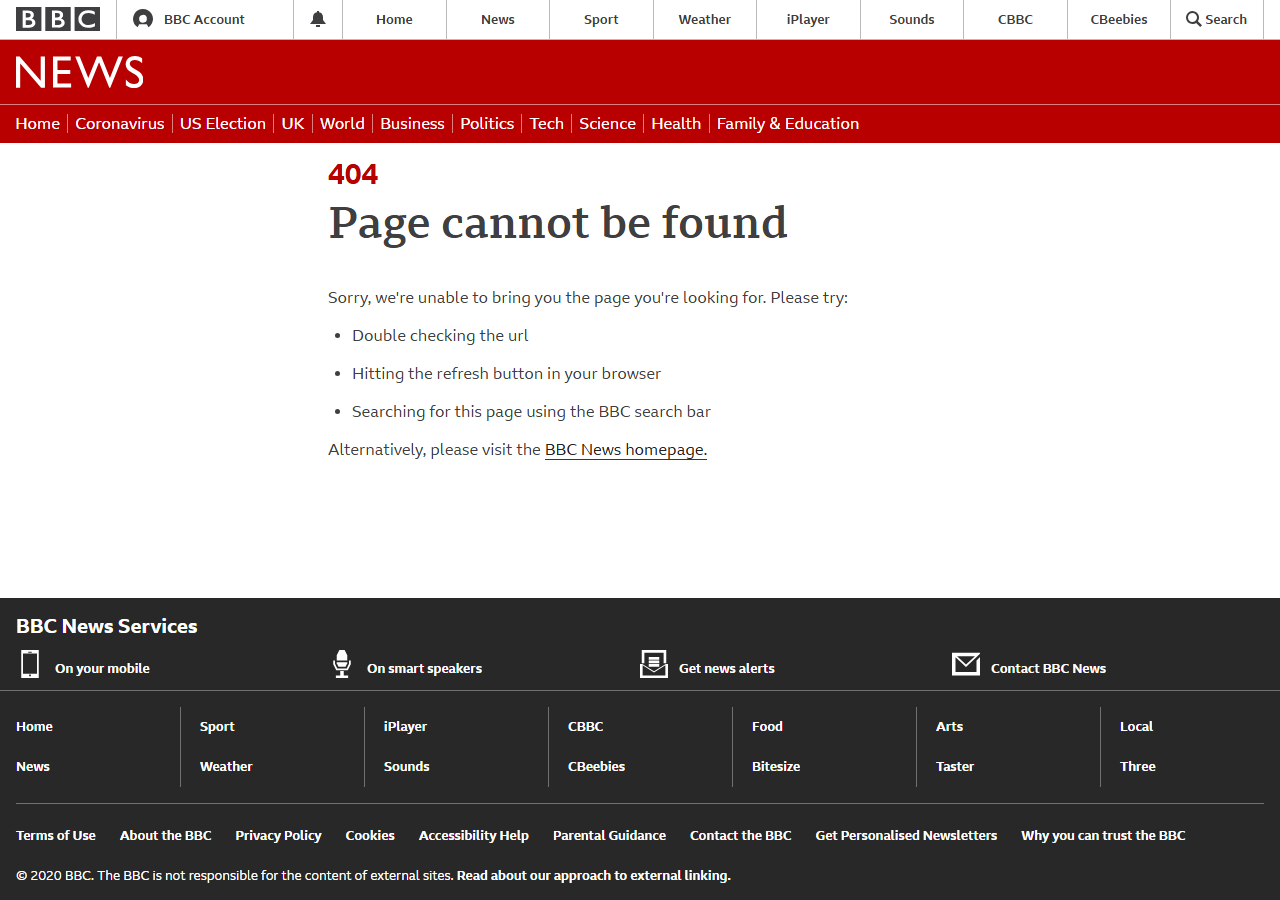
Task: Open Terms of Use
Action: pos(56,835)
